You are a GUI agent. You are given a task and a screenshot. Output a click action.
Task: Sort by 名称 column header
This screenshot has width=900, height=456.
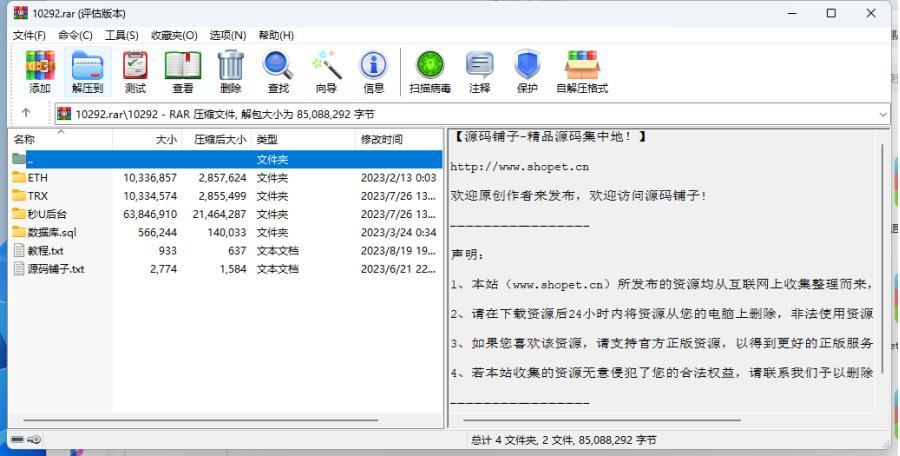tap(61, 139)
